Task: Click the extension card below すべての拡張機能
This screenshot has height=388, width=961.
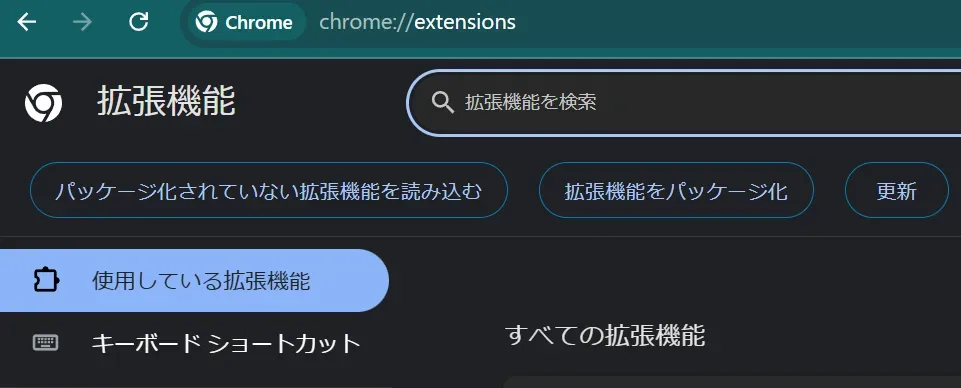Action: [x=732, y=382]
